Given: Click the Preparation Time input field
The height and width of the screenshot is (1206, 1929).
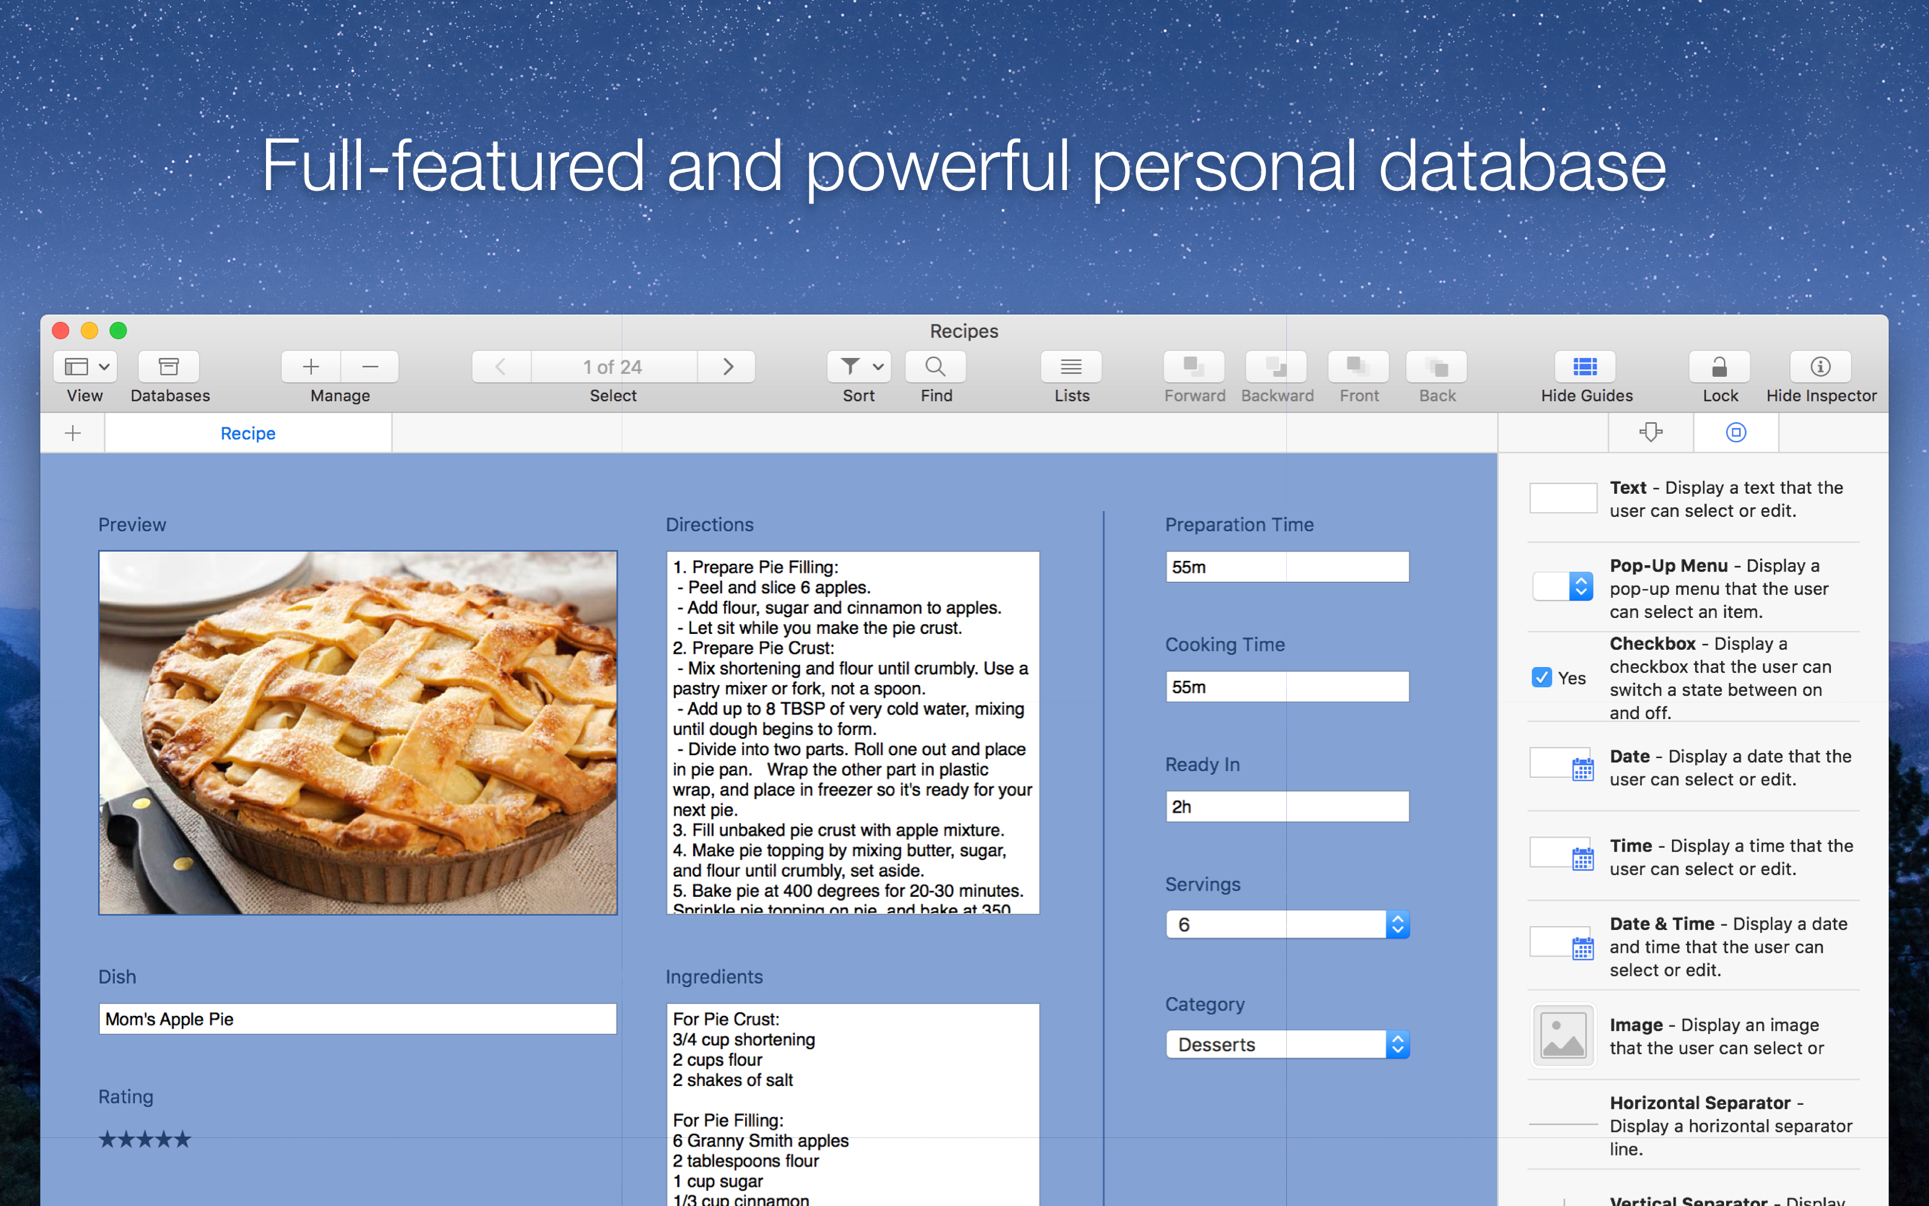Looking at the screenshot, I should tap(1287, 565).
